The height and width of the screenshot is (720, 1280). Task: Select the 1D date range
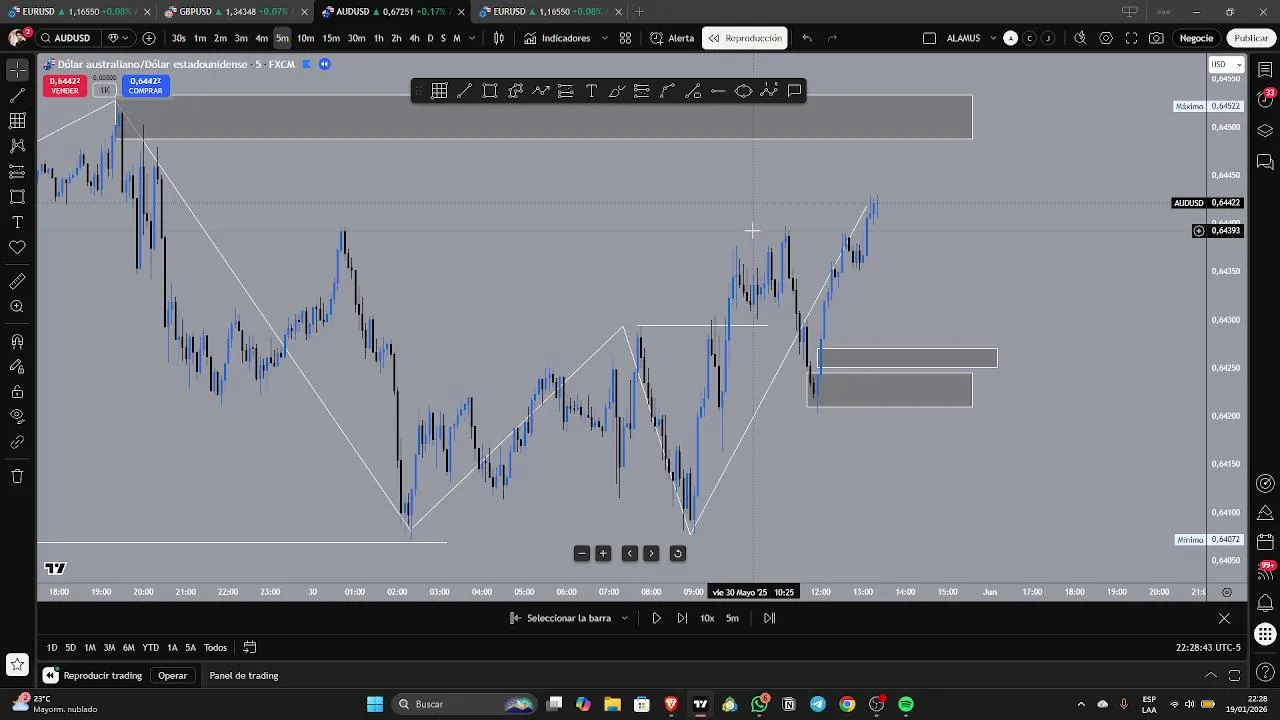[52, 648]
